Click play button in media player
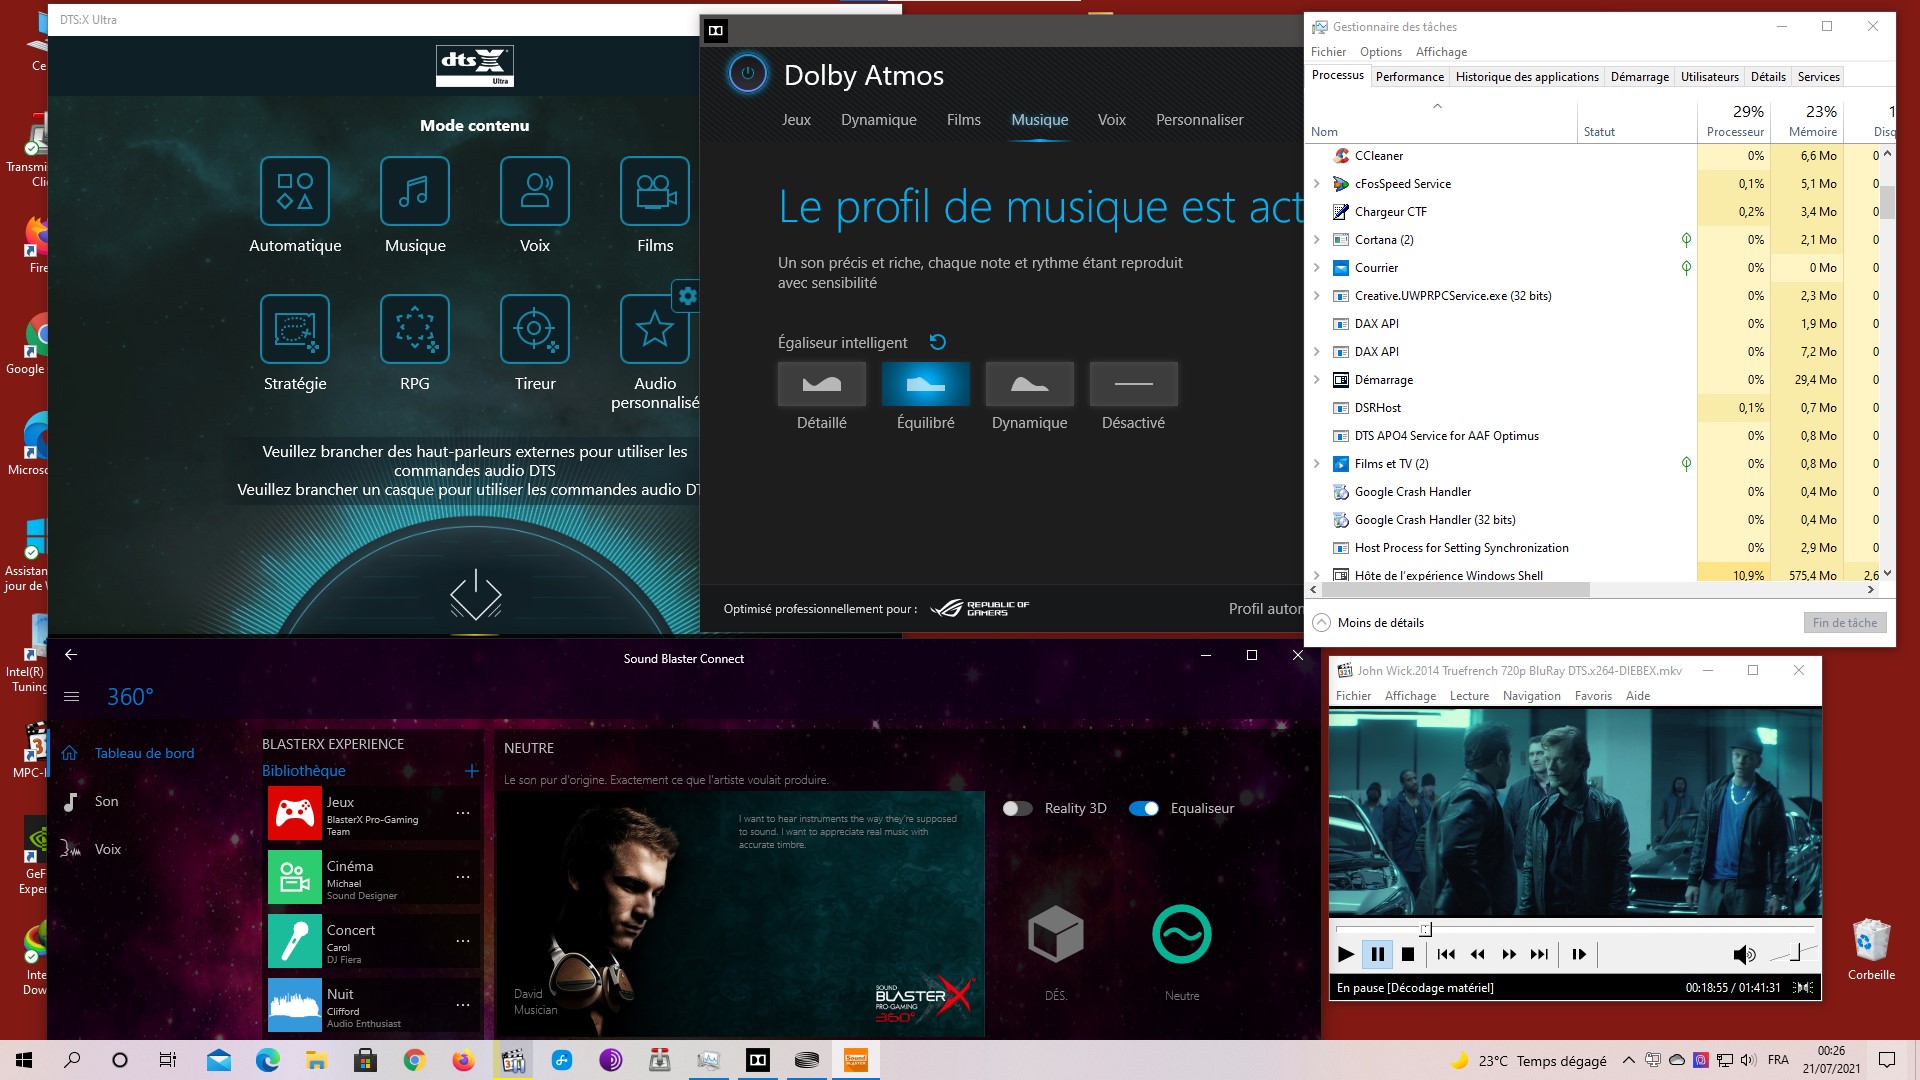This screenshot has height=1080, width=1920. 1346,955
